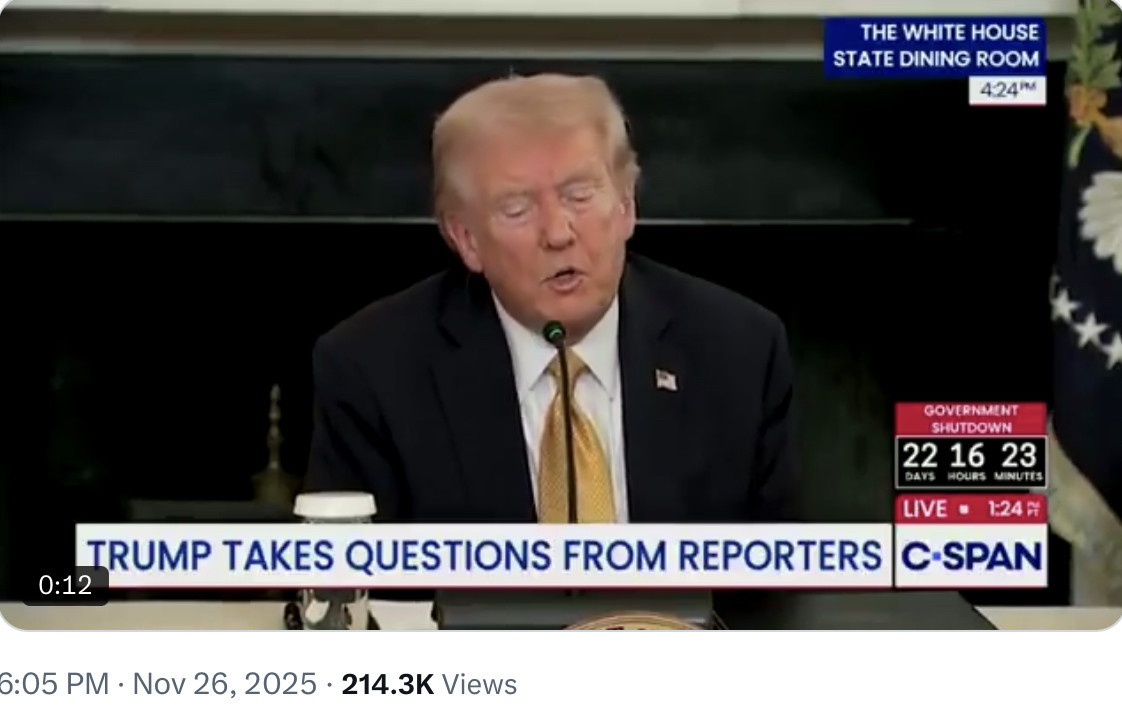Click the Trump Takes Questions headline banner

point(484,556)
